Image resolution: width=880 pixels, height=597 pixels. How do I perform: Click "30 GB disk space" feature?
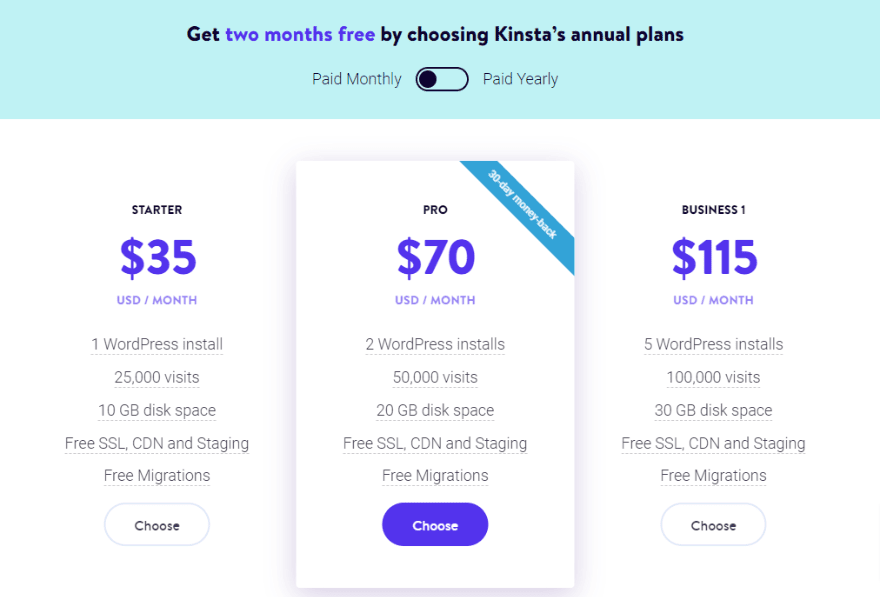(713, 410)
